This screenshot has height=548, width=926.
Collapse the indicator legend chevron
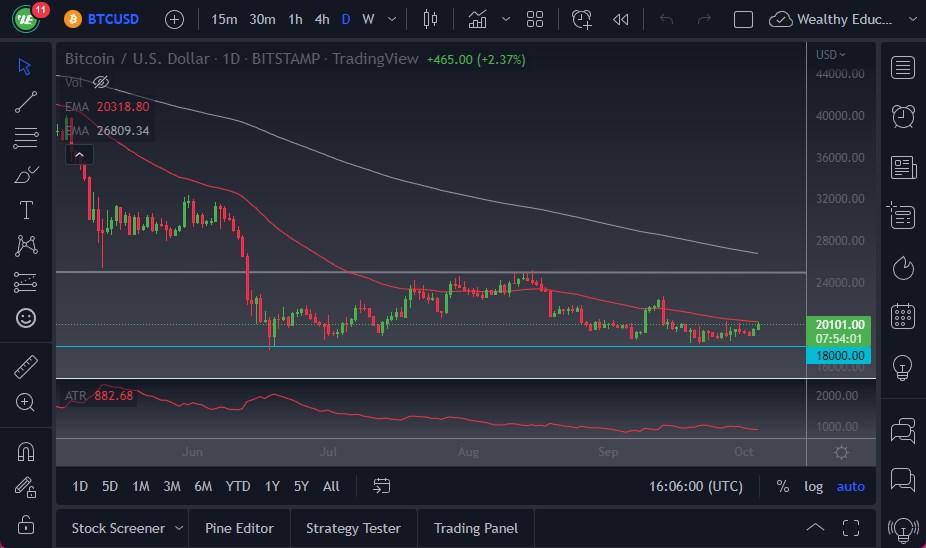78,154
